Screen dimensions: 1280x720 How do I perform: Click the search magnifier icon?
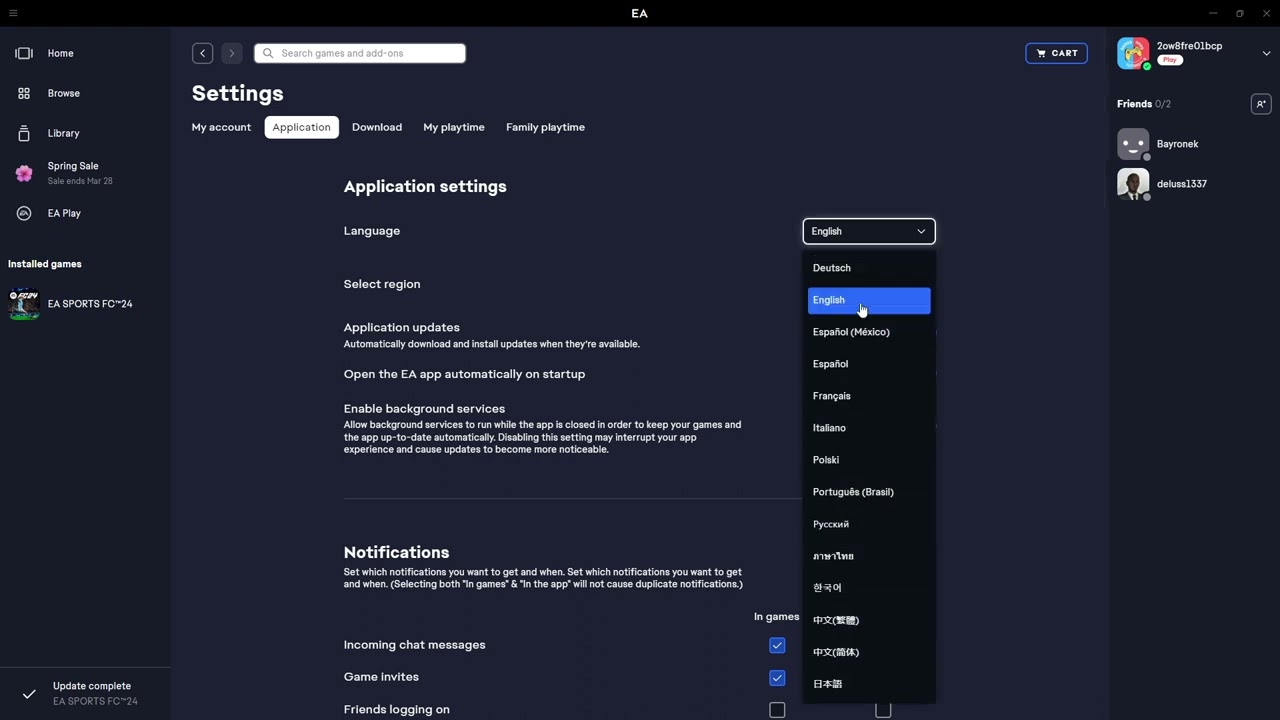(268, 53)
